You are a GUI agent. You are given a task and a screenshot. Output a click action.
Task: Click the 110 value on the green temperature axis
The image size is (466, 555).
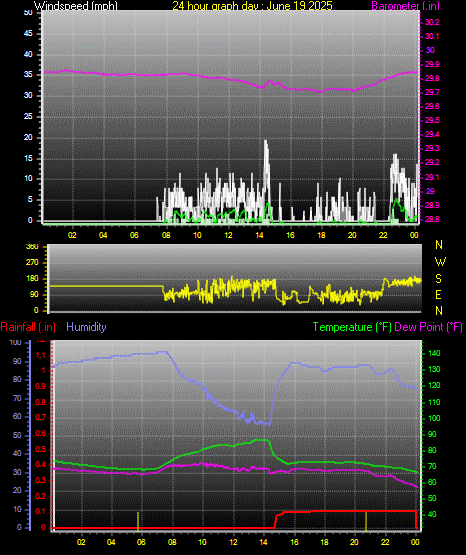click(x=434, y=402)
